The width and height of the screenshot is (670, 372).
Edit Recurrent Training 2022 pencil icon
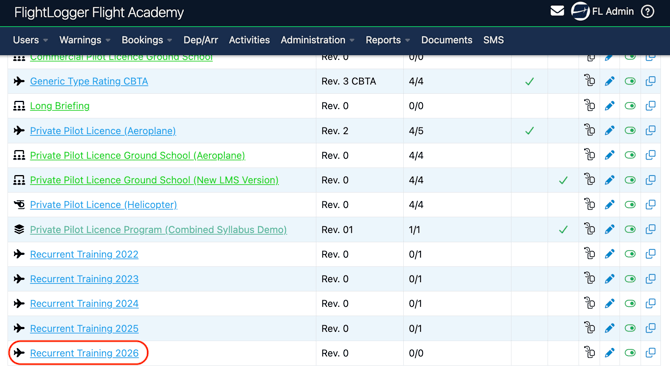click(609, 254)
